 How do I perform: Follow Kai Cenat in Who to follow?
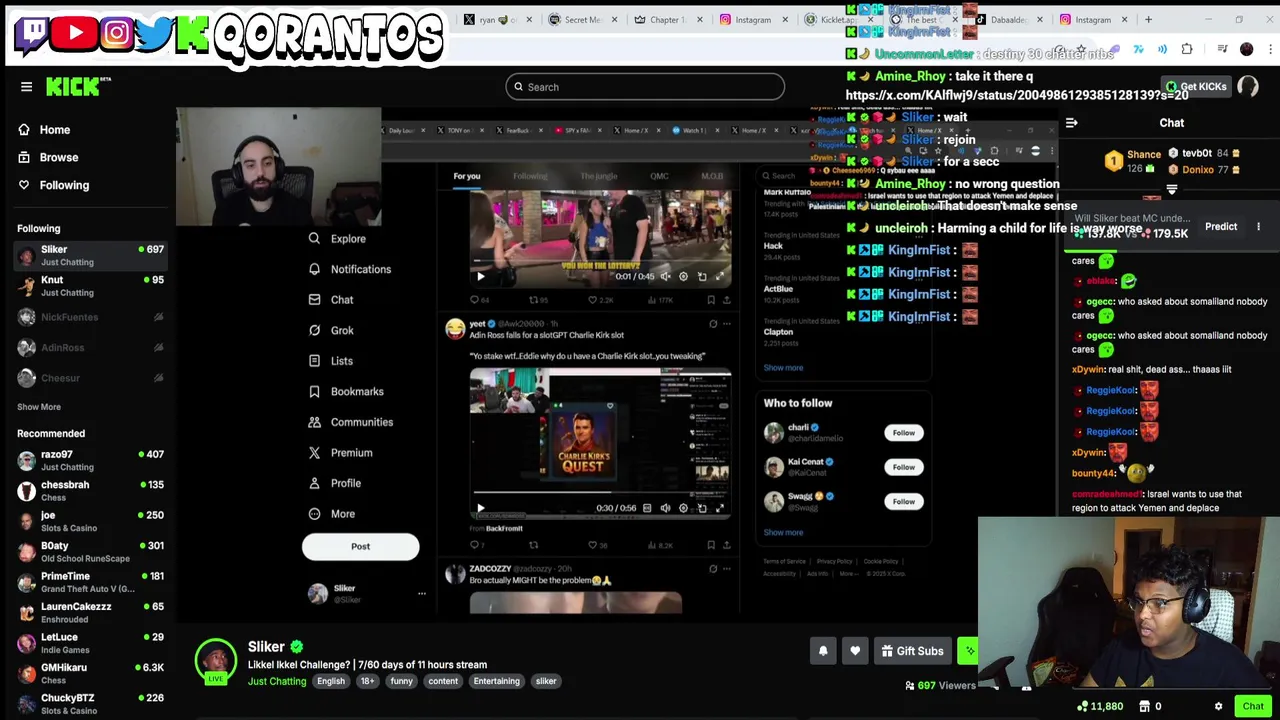point(903,467)
